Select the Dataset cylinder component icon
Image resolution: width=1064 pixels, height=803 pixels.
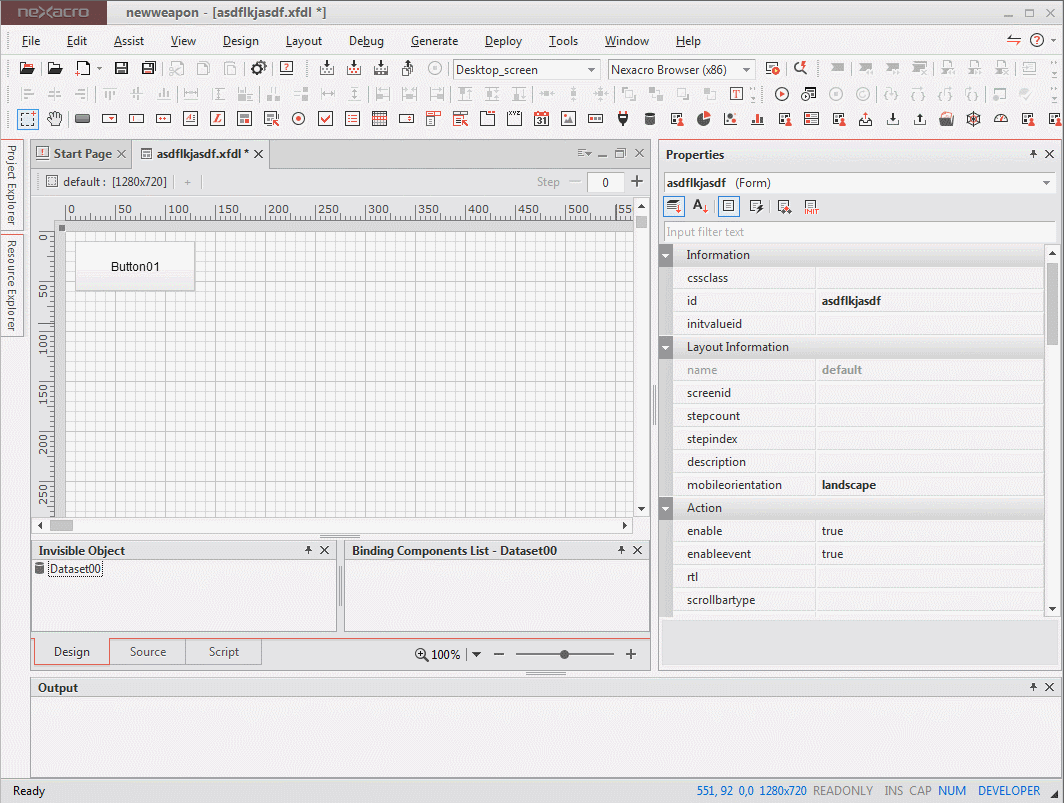(649, 119)
